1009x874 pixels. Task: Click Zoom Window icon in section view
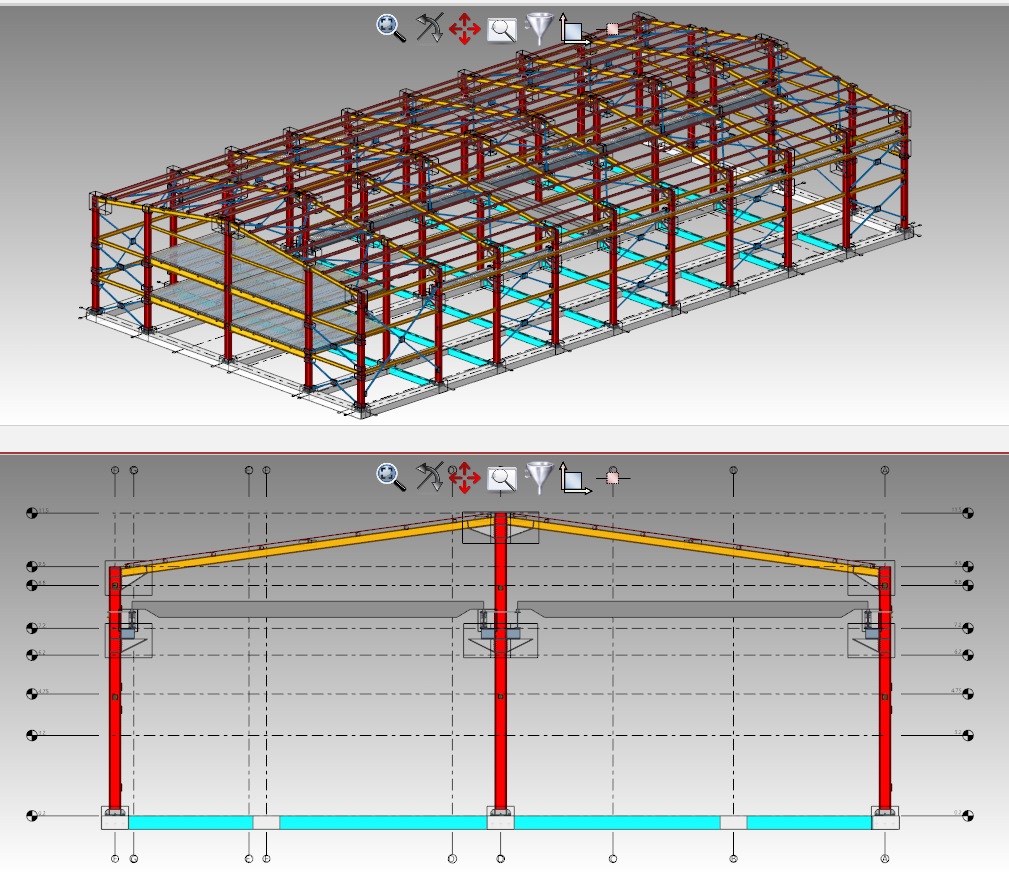click(x=501, y=479)
